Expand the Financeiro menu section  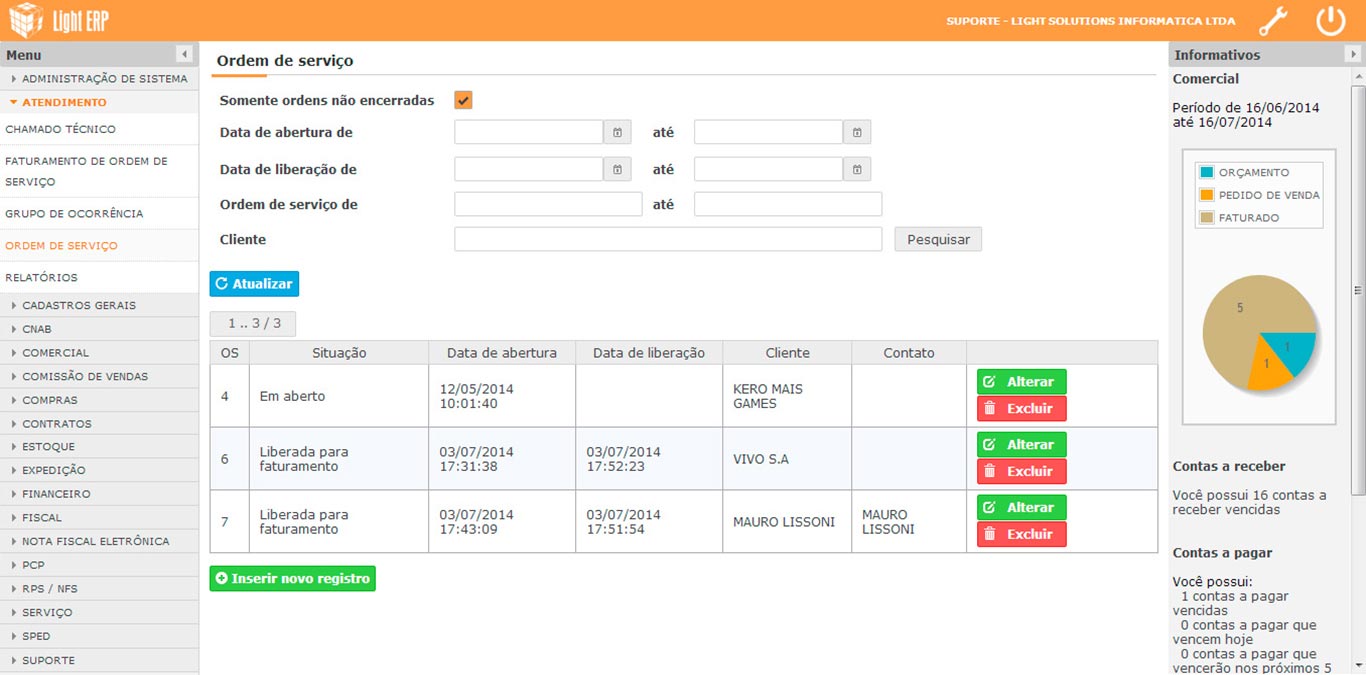pyautogui.click(x=56, y=494)
